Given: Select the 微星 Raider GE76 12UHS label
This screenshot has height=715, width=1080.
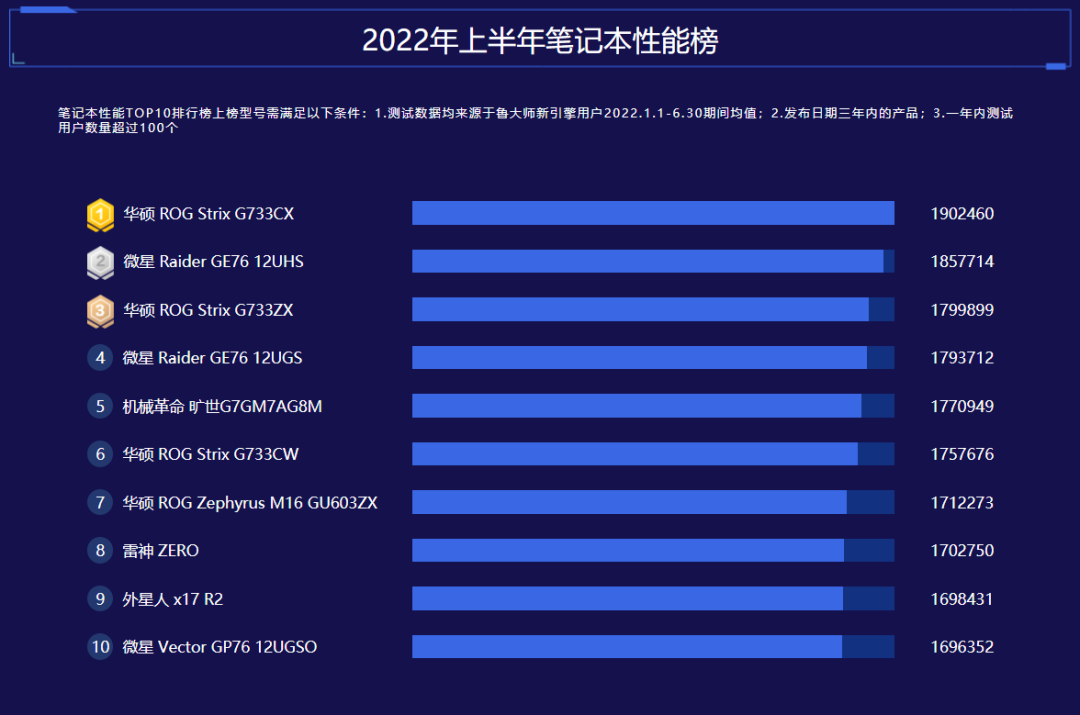Looking at the screenshot, I should [214, 262].
